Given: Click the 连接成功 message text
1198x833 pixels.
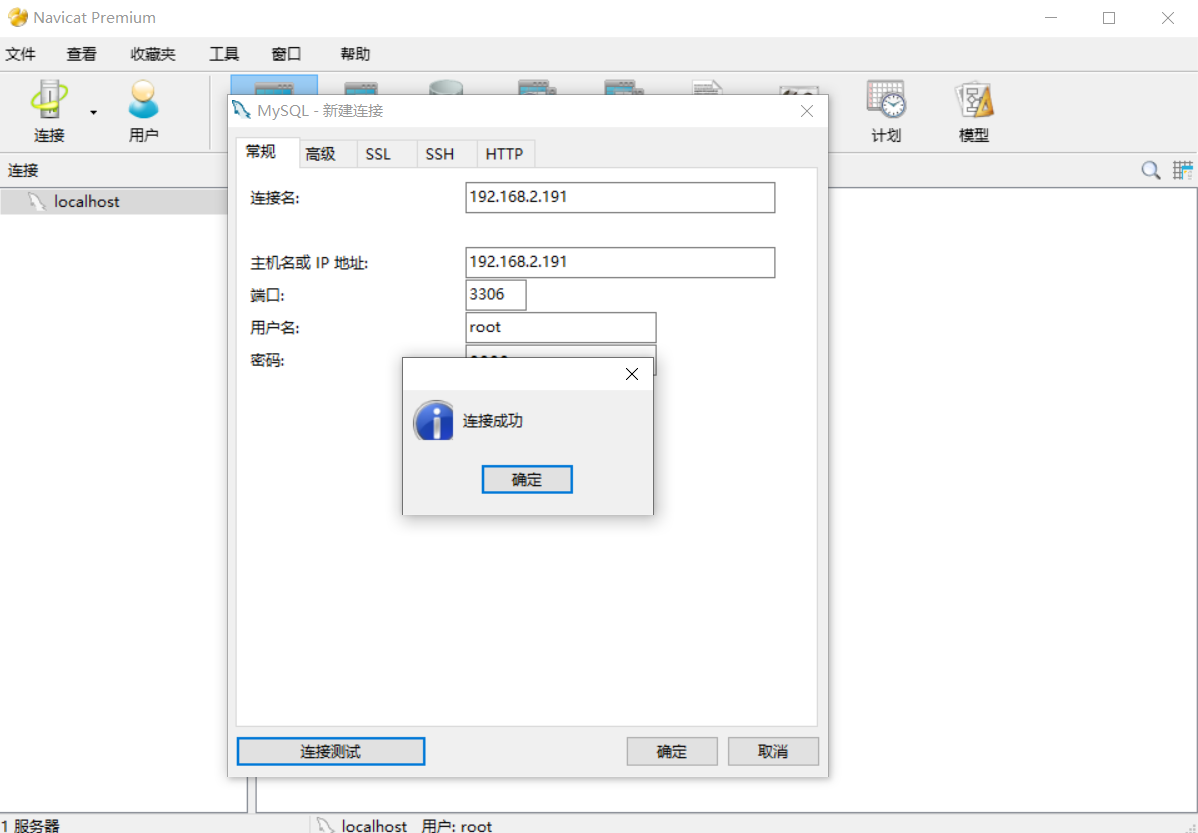Looking at the screenshot, I should point(493,421).
